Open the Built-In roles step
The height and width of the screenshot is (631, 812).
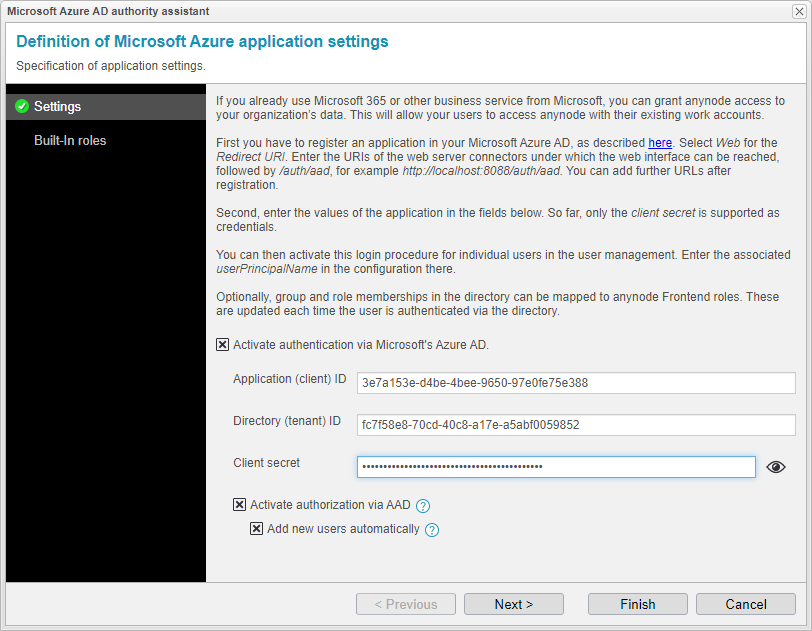[70, 140]
